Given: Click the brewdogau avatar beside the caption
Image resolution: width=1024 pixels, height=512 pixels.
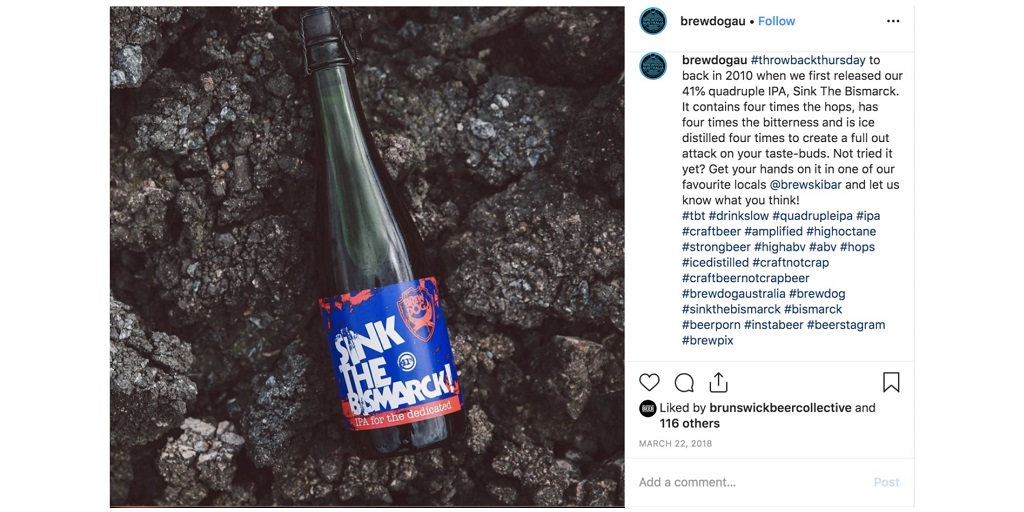Looking at the screenshot, I should point(653,66).
